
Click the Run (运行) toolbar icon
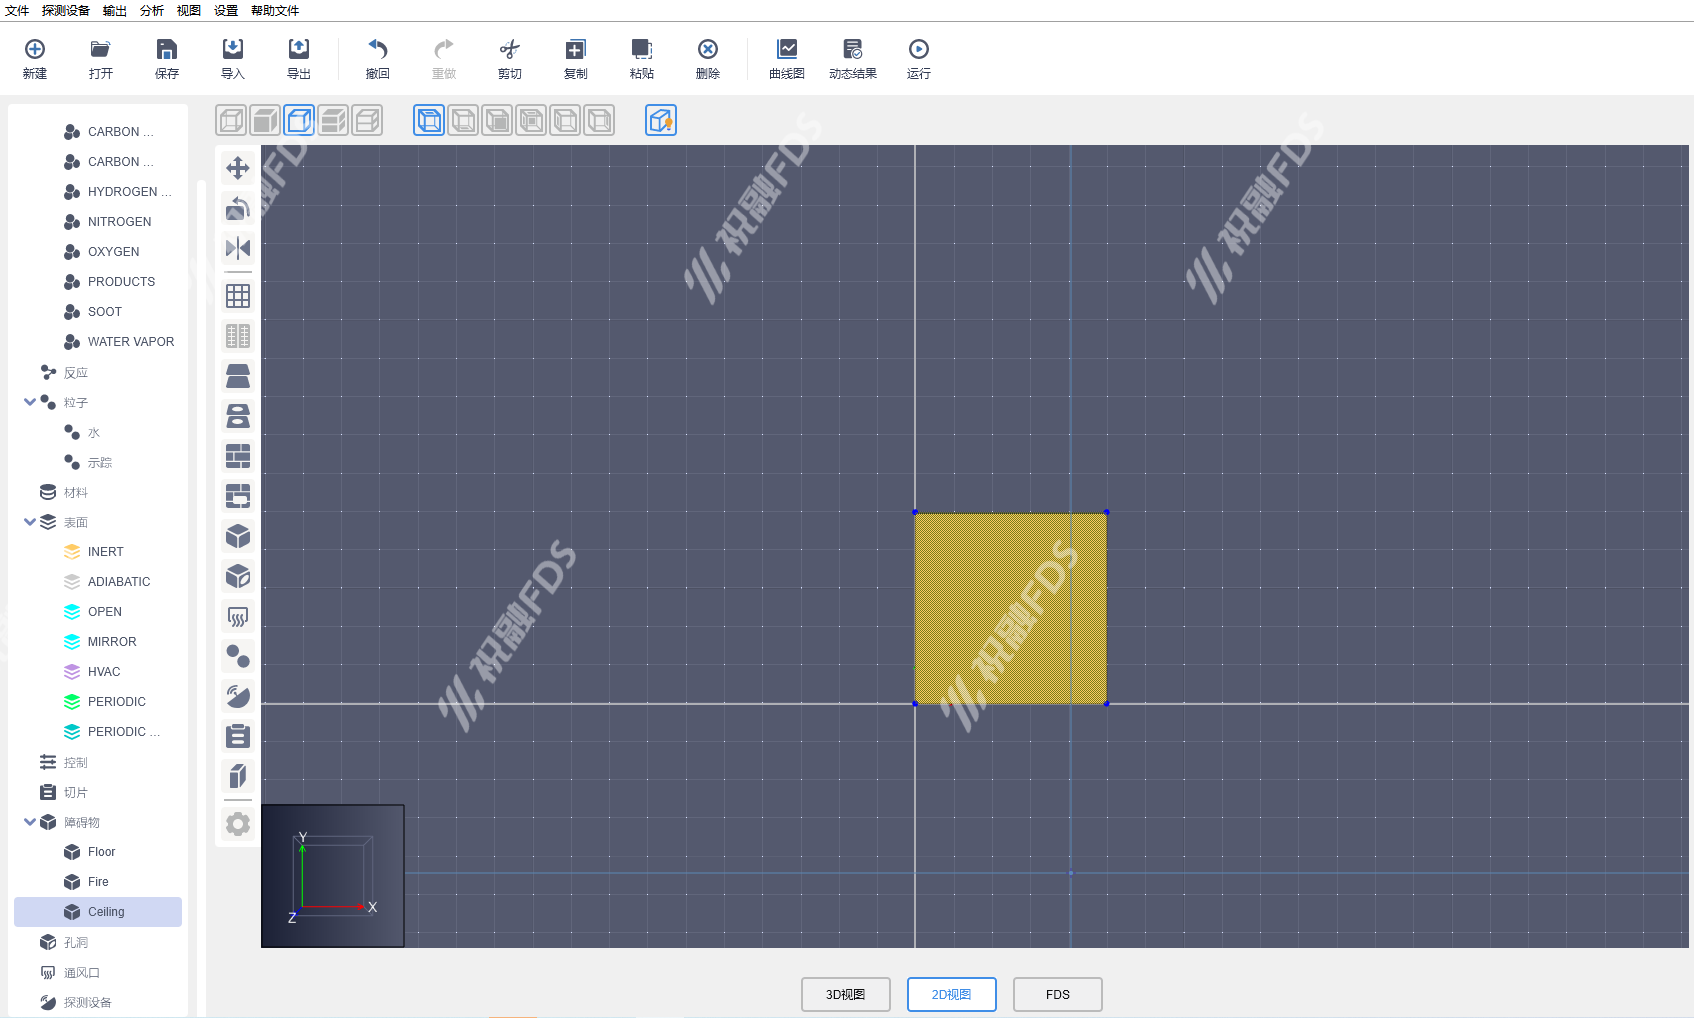[x=918, y=59]
